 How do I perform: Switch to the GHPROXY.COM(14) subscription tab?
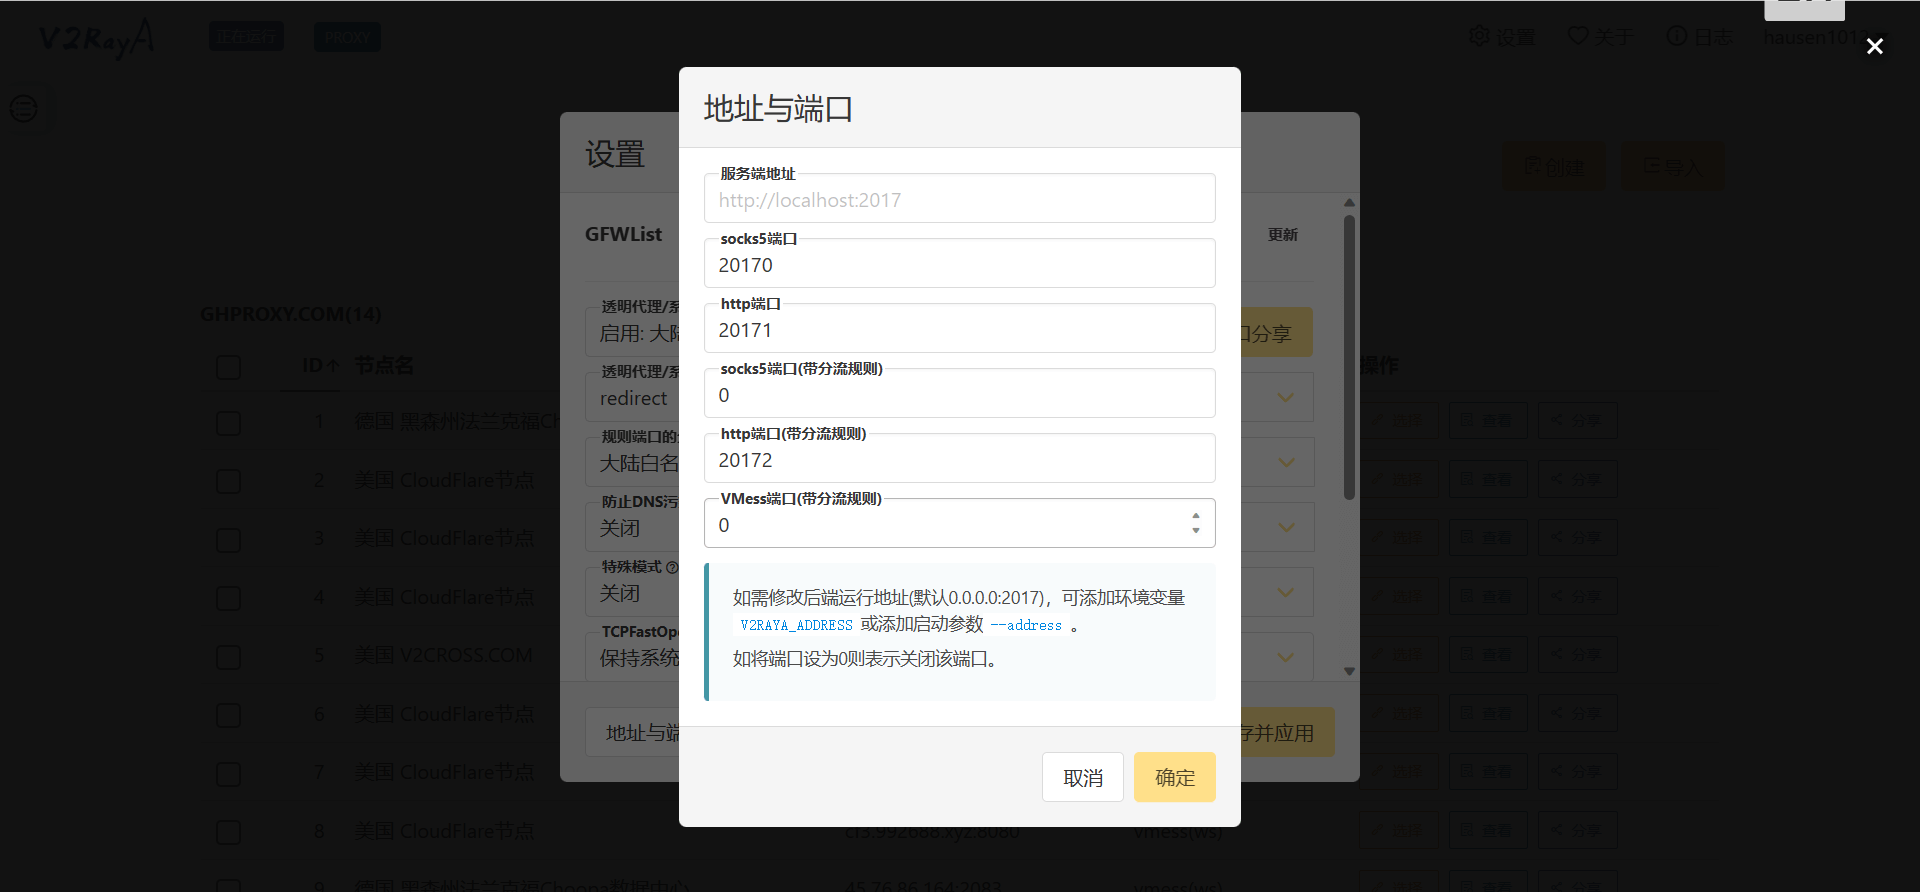[291, 314]
